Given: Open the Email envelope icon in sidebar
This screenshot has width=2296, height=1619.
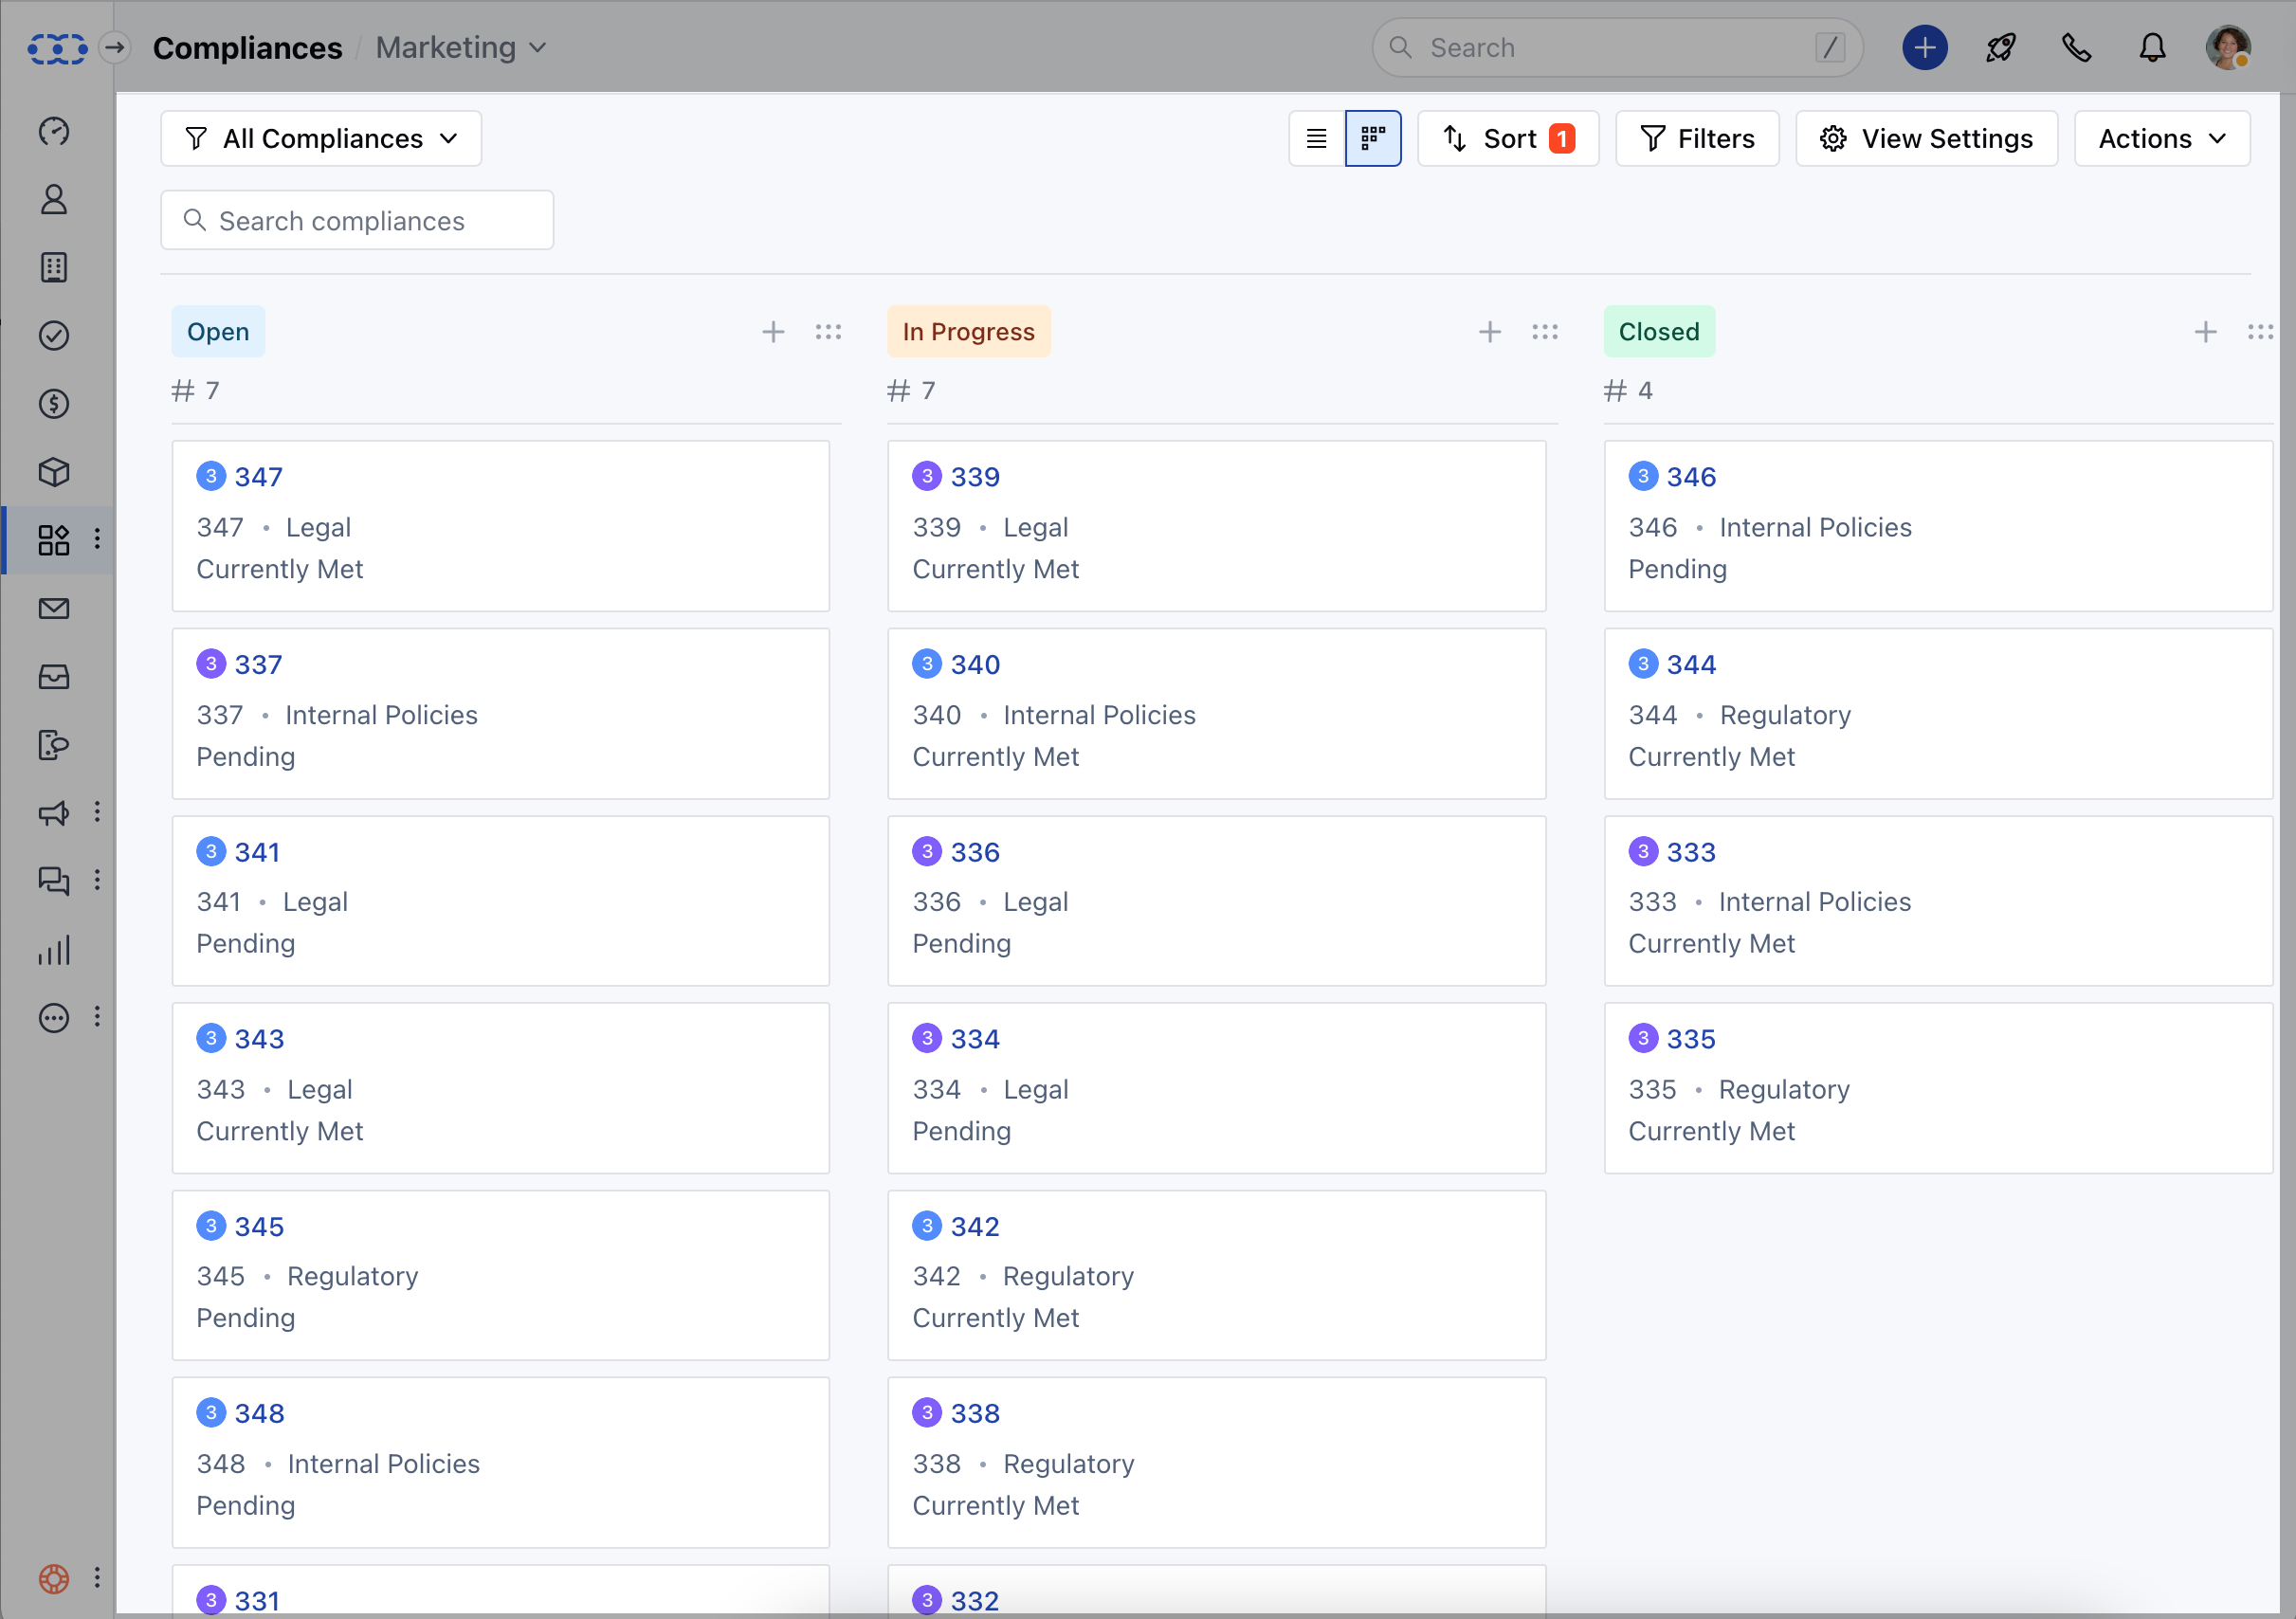Looking at the screenshot, I should 54,608.
